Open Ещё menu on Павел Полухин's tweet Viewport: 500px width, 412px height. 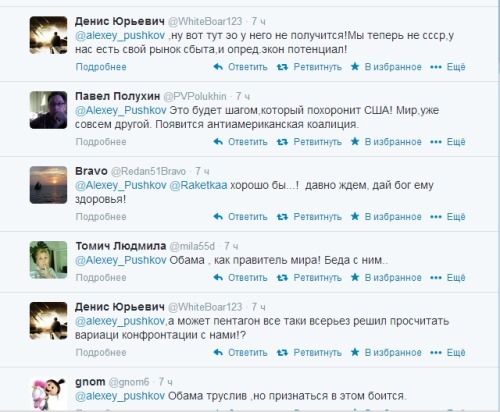tap(456, 142)
